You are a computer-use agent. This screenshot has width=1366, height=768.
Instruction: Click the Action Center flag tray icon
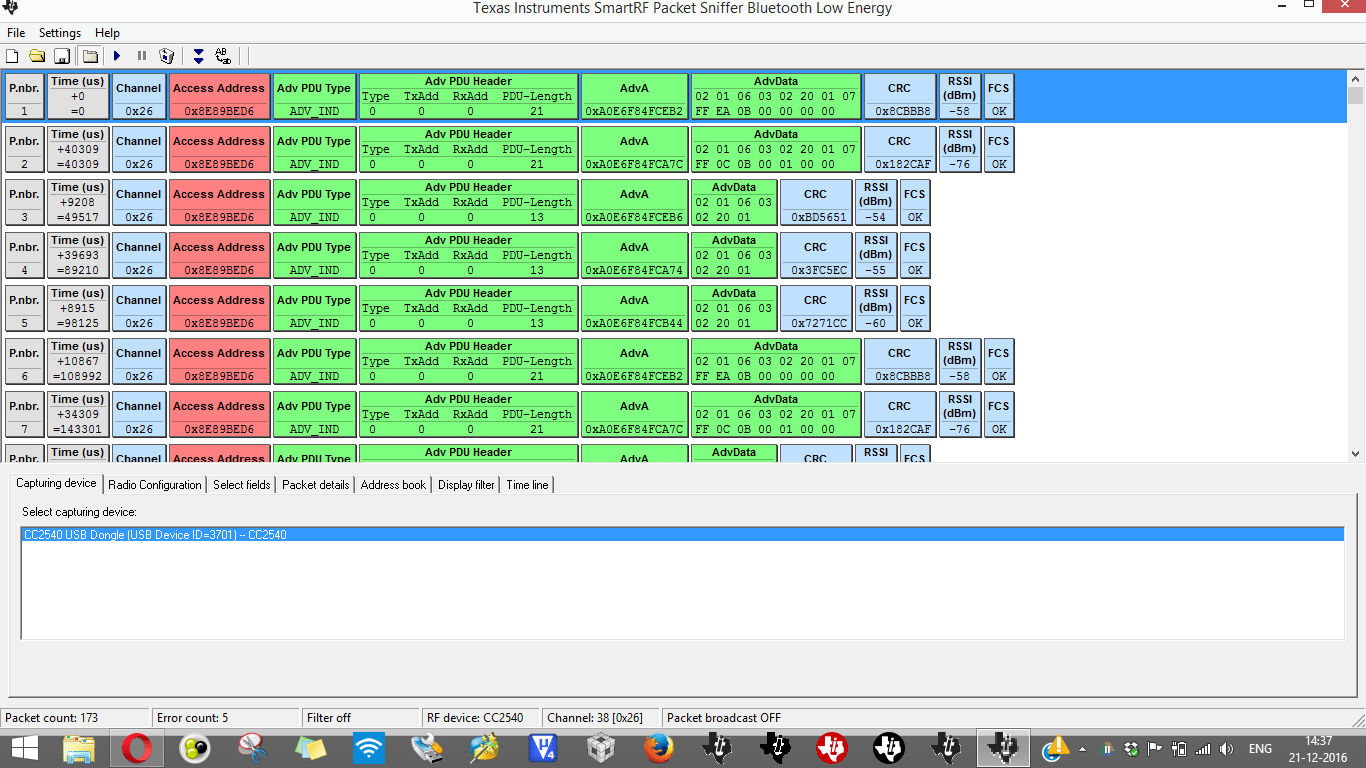[1155, 749]
